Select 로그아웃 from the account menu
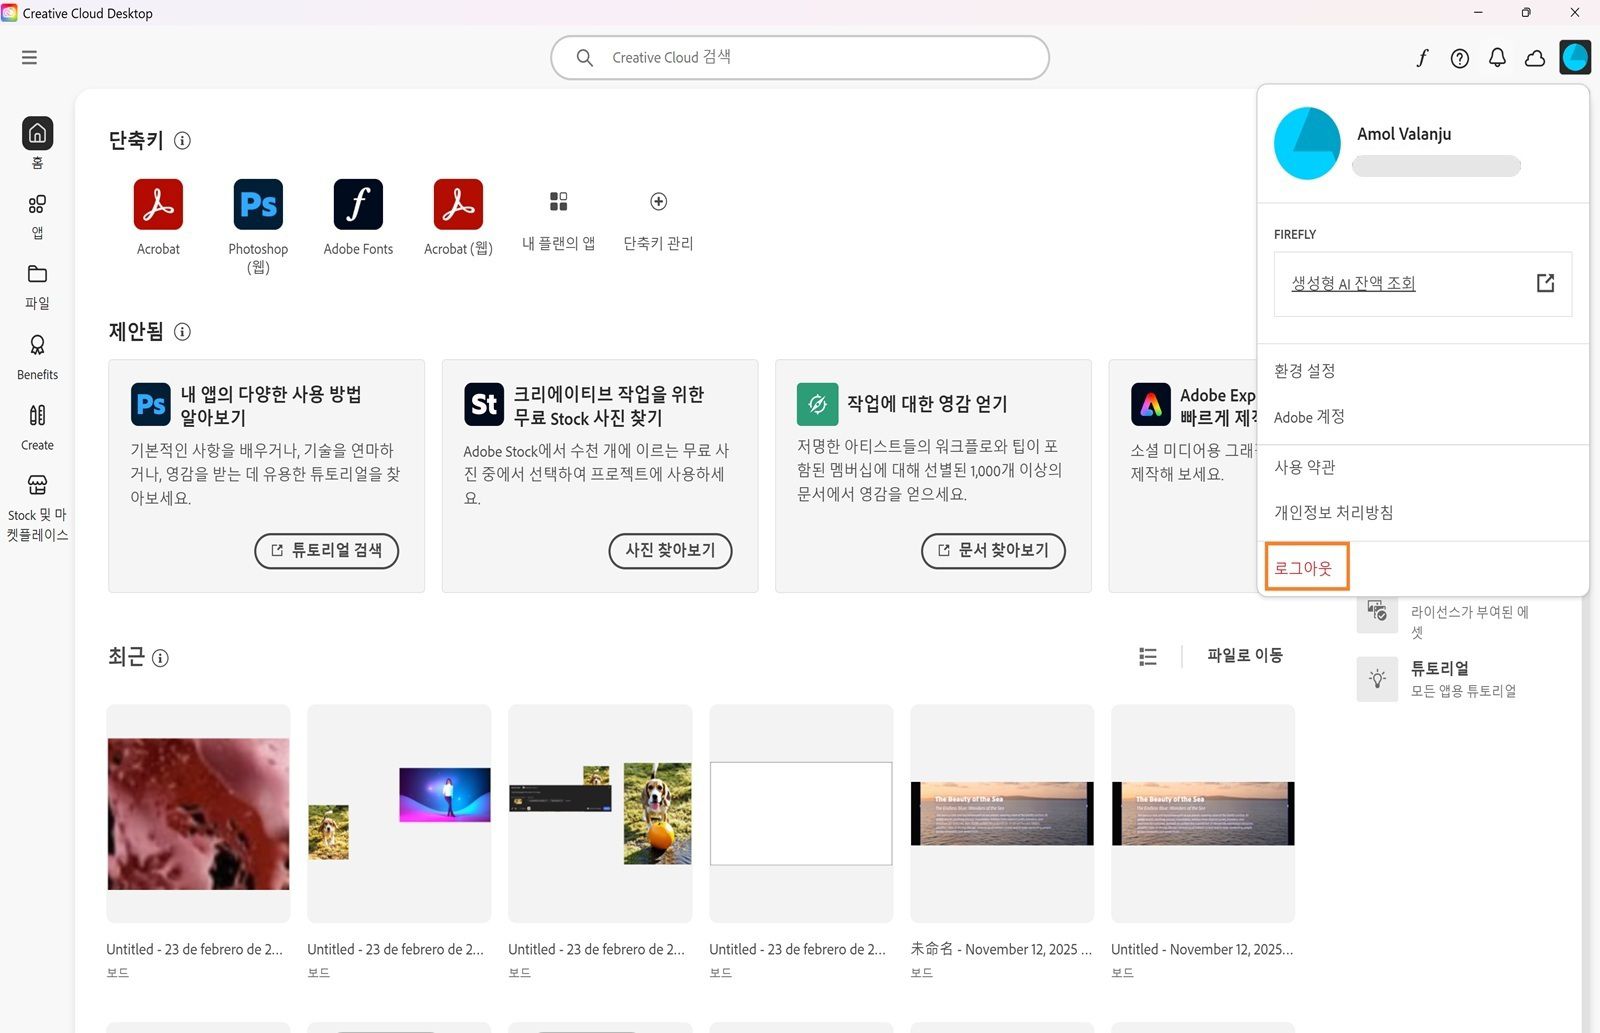Viewport: 1600px width, 1033px height. 1305,567
